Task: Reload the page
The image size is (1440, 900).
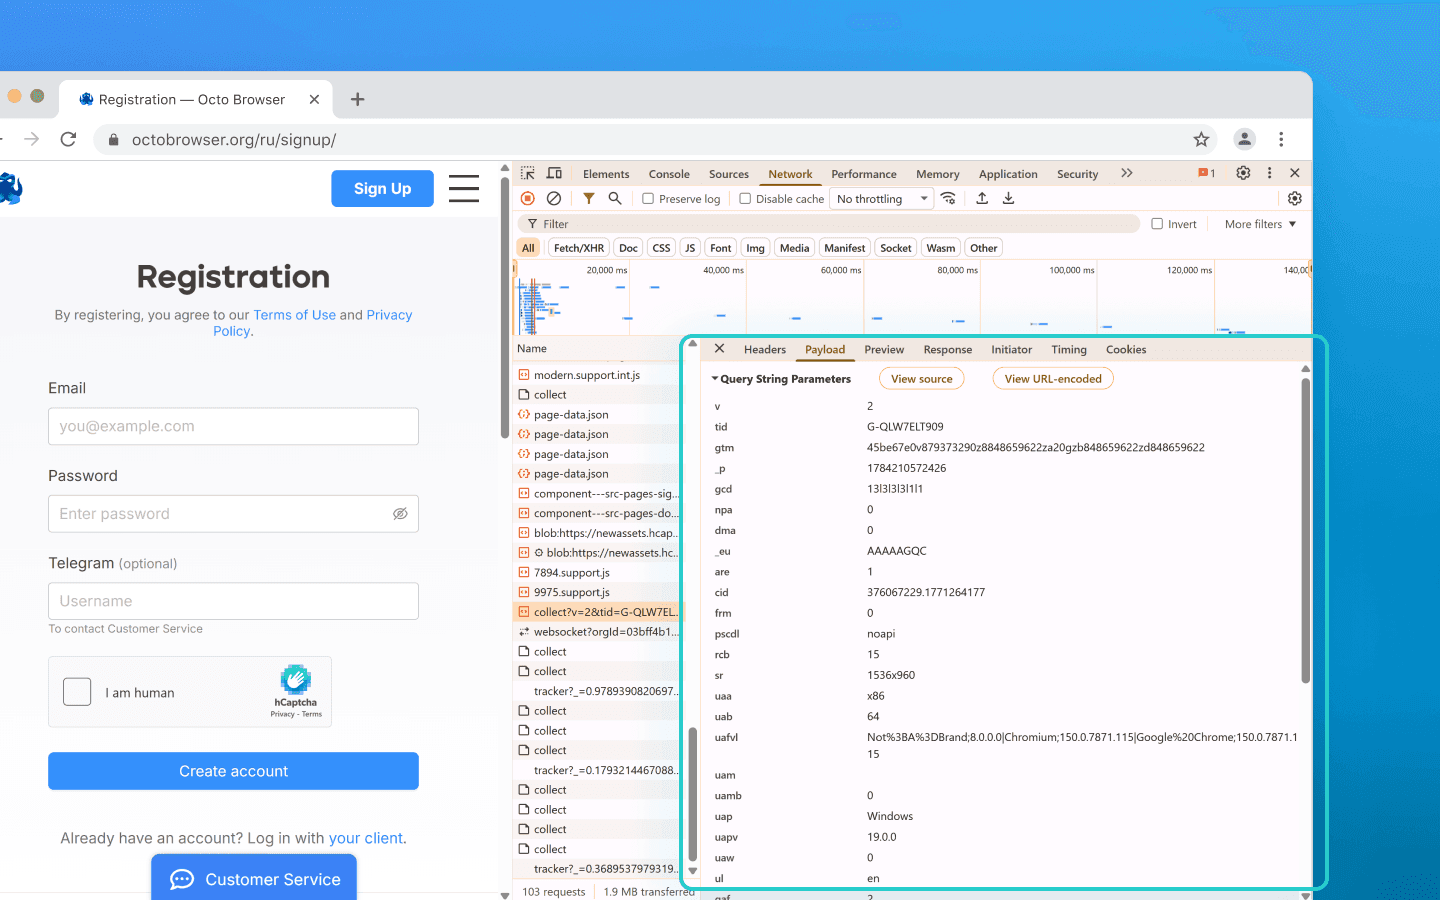Action: click(x=68, y=139)
